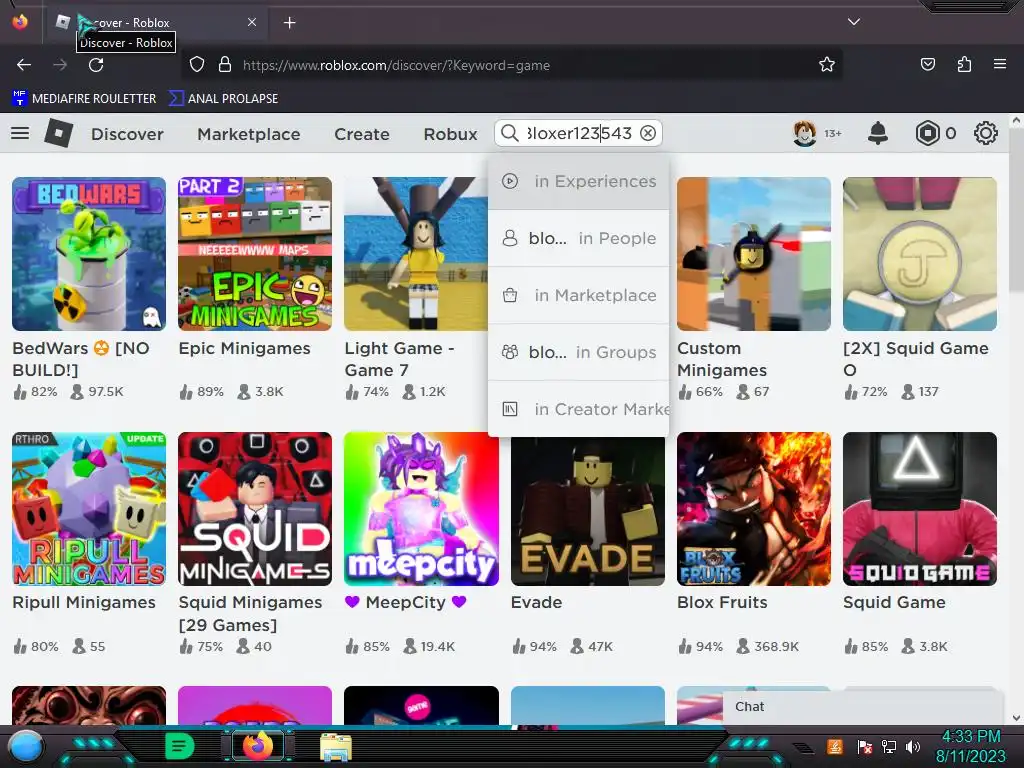Viewport: 1024px width, 768px height.
Task: Search bloxer123543 in Experiences
Action: pos(579,181)
